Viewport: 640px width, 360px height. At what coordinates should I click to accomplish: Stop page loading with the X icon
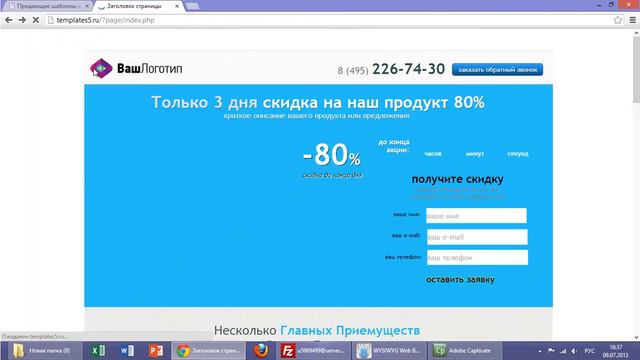pos(36,20)
